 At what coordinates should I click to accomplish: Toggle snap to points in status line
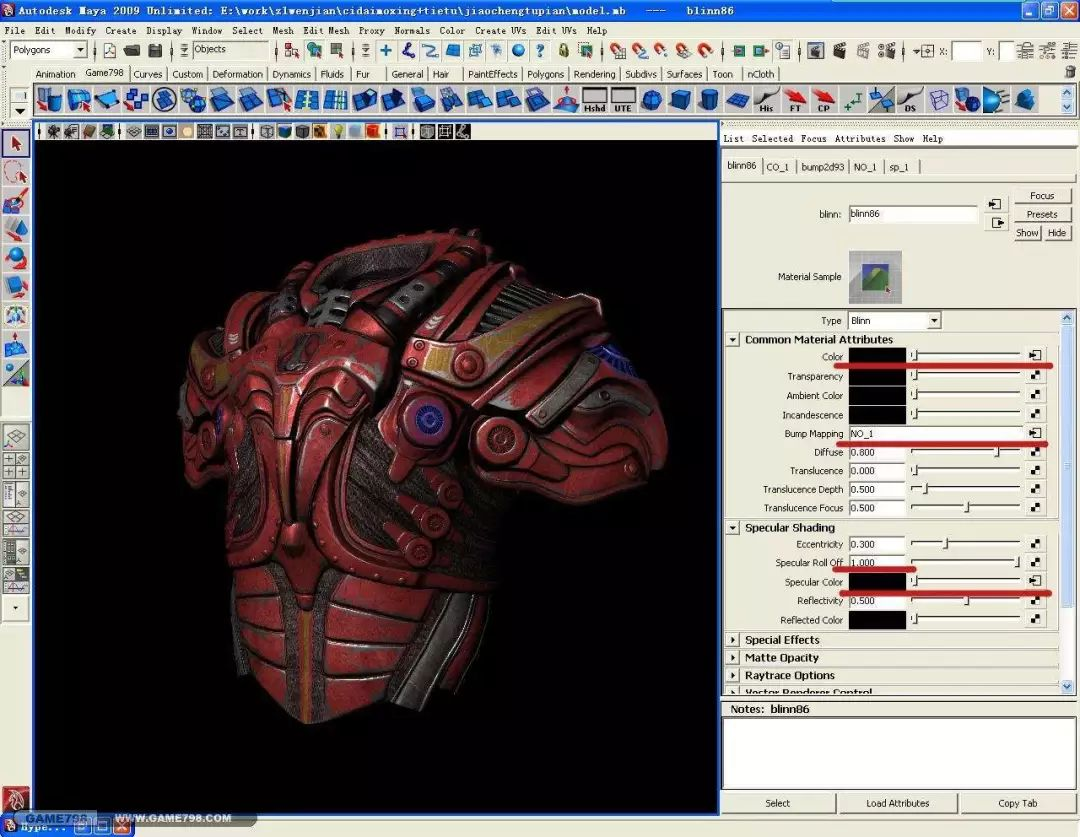point(661,50)
